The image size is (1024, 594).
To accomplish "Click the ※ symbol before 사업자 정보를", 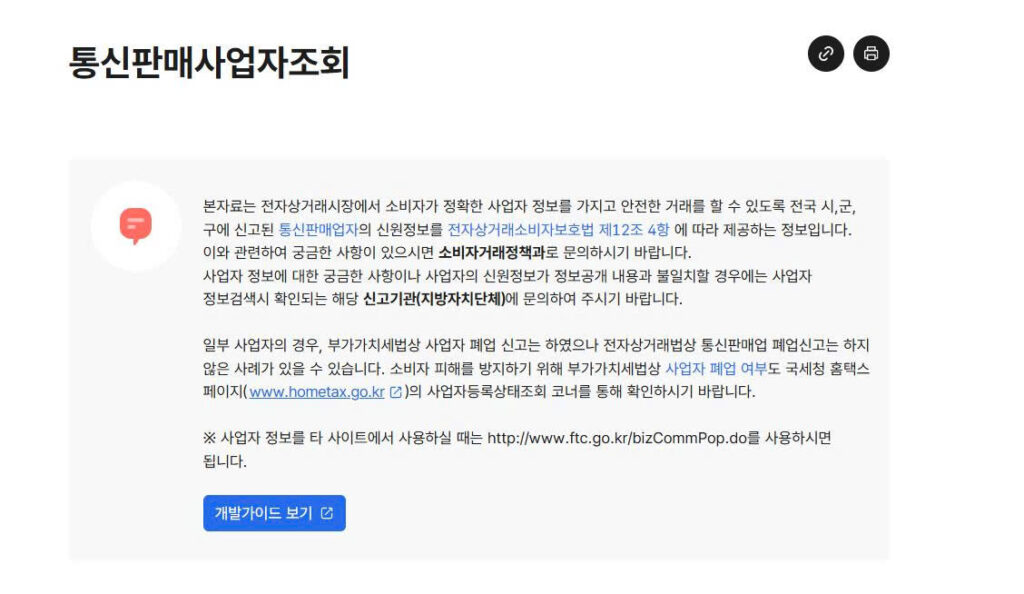I will (x=209, y=438).
